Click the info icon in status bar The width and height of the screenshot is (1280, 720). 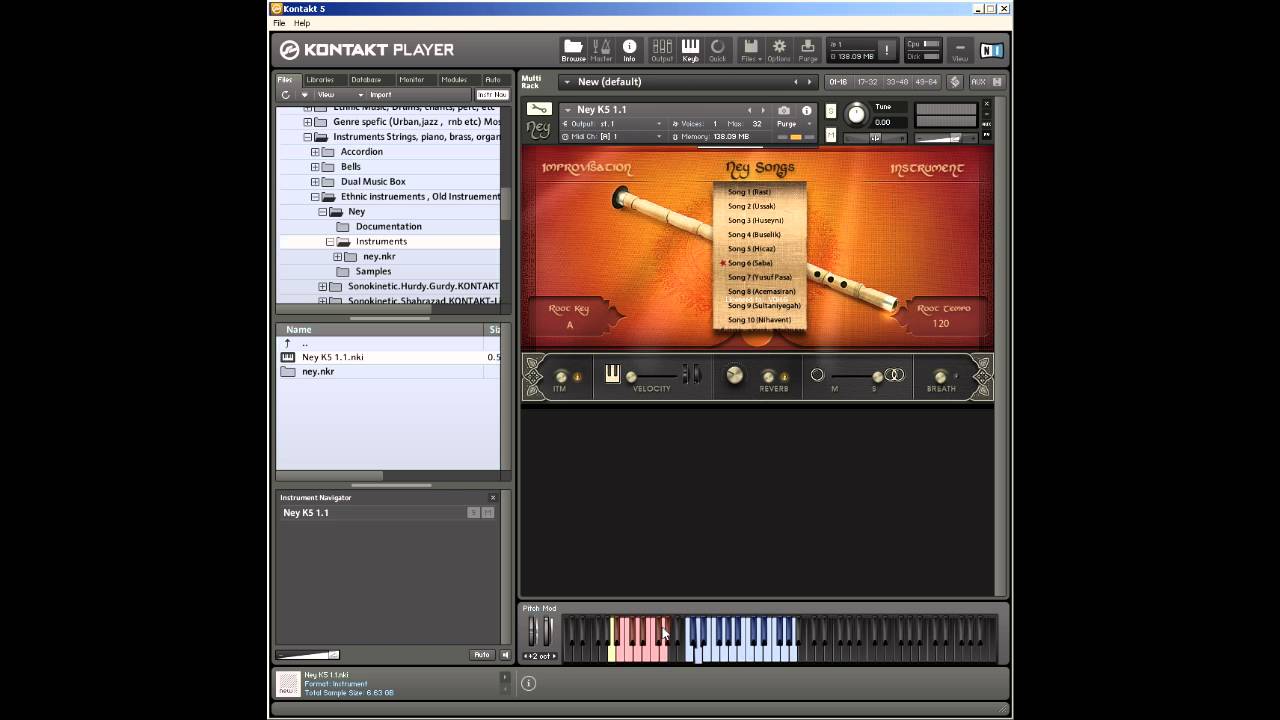click(529, 683)
